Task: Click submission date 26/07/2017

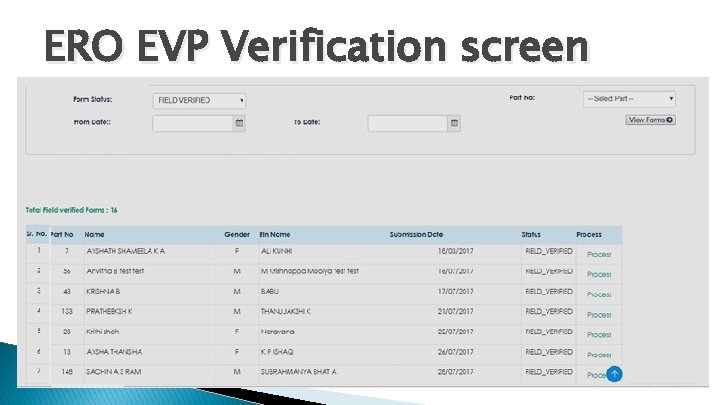Action: coord(455,352)
